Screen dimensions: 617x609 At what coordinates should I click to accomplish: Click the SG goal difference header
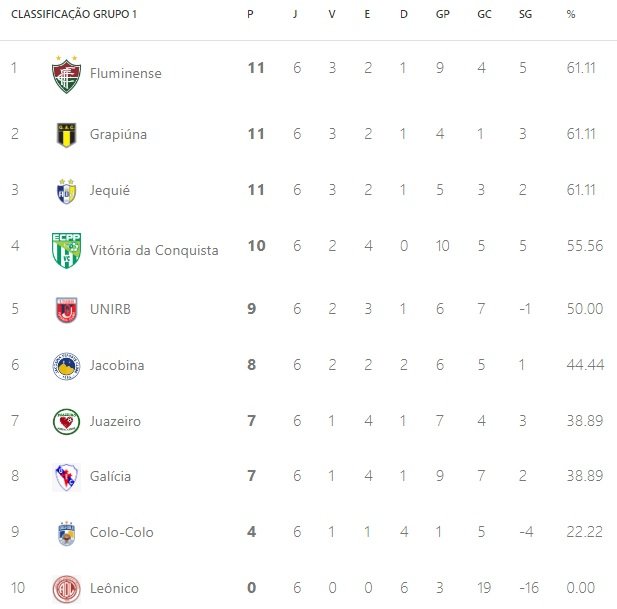[525, 14]
